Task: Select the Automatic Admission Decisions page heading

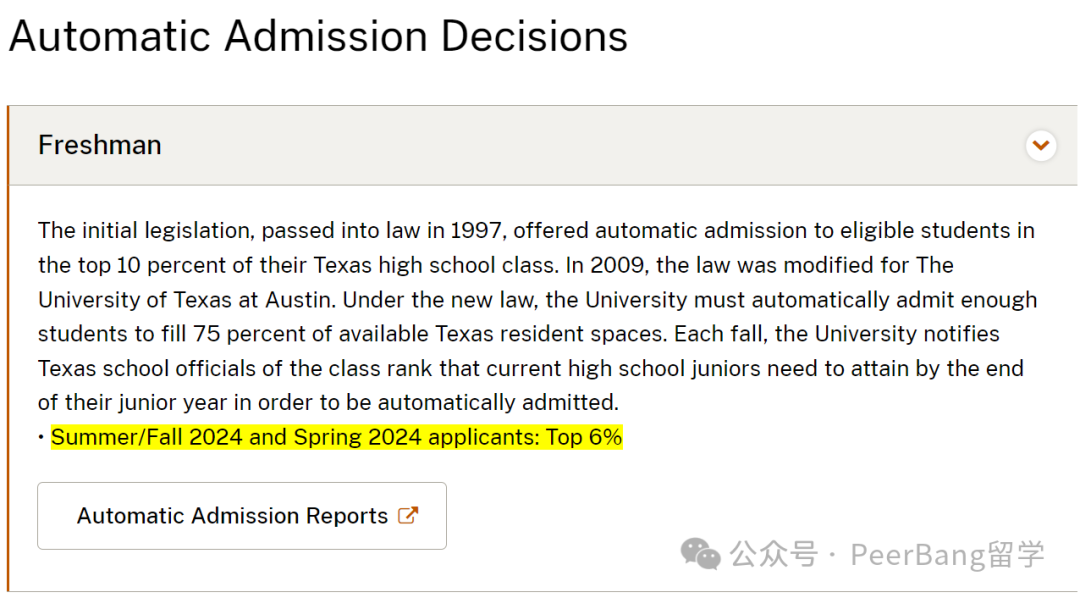Action: point(318,36)
